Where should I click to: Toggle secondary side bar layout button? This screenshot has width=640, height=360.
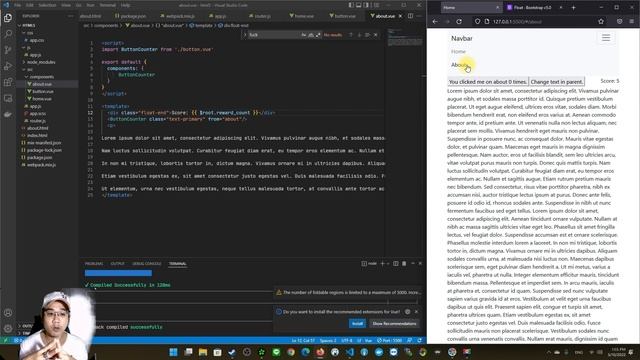click(367, 5)
